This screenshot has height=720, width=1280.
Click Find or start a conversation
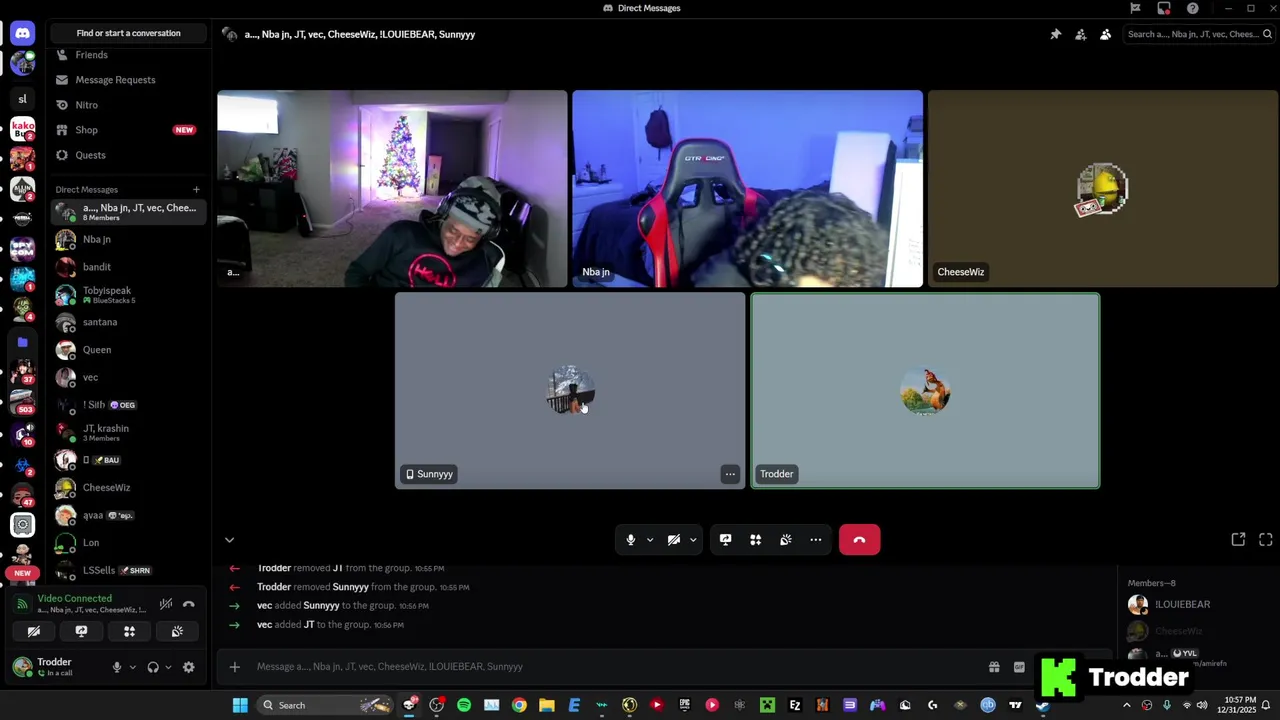129,33
